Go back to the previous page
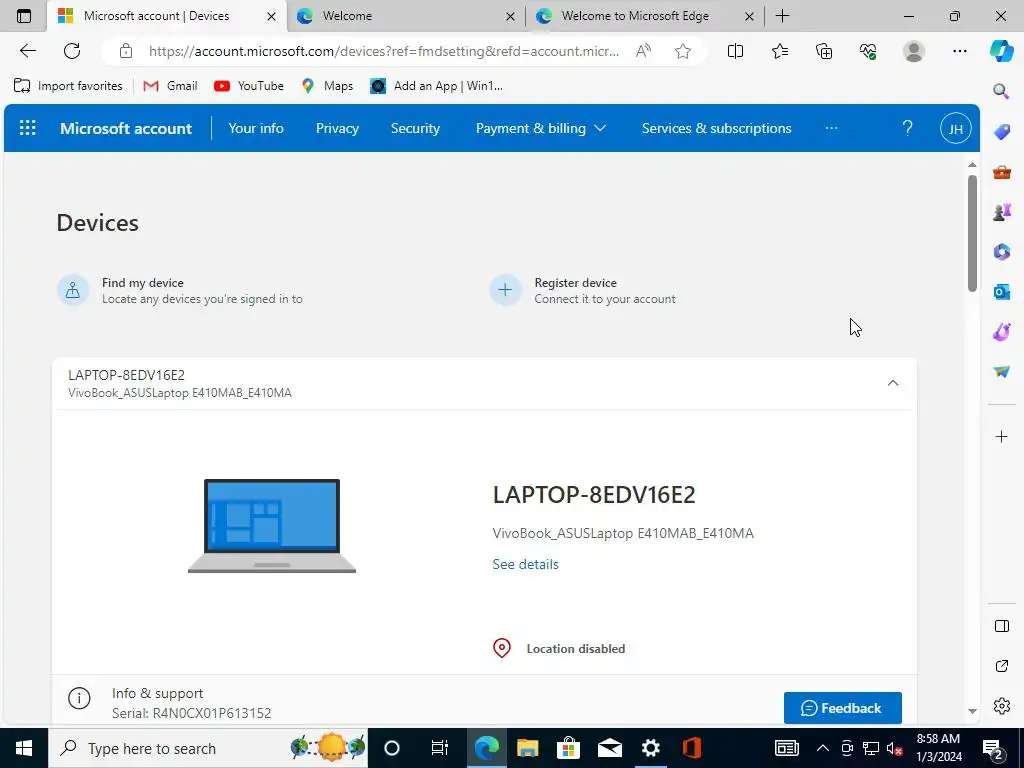Image resolution: width=1024 pixels, height=768 pixels. click(27, 51)
